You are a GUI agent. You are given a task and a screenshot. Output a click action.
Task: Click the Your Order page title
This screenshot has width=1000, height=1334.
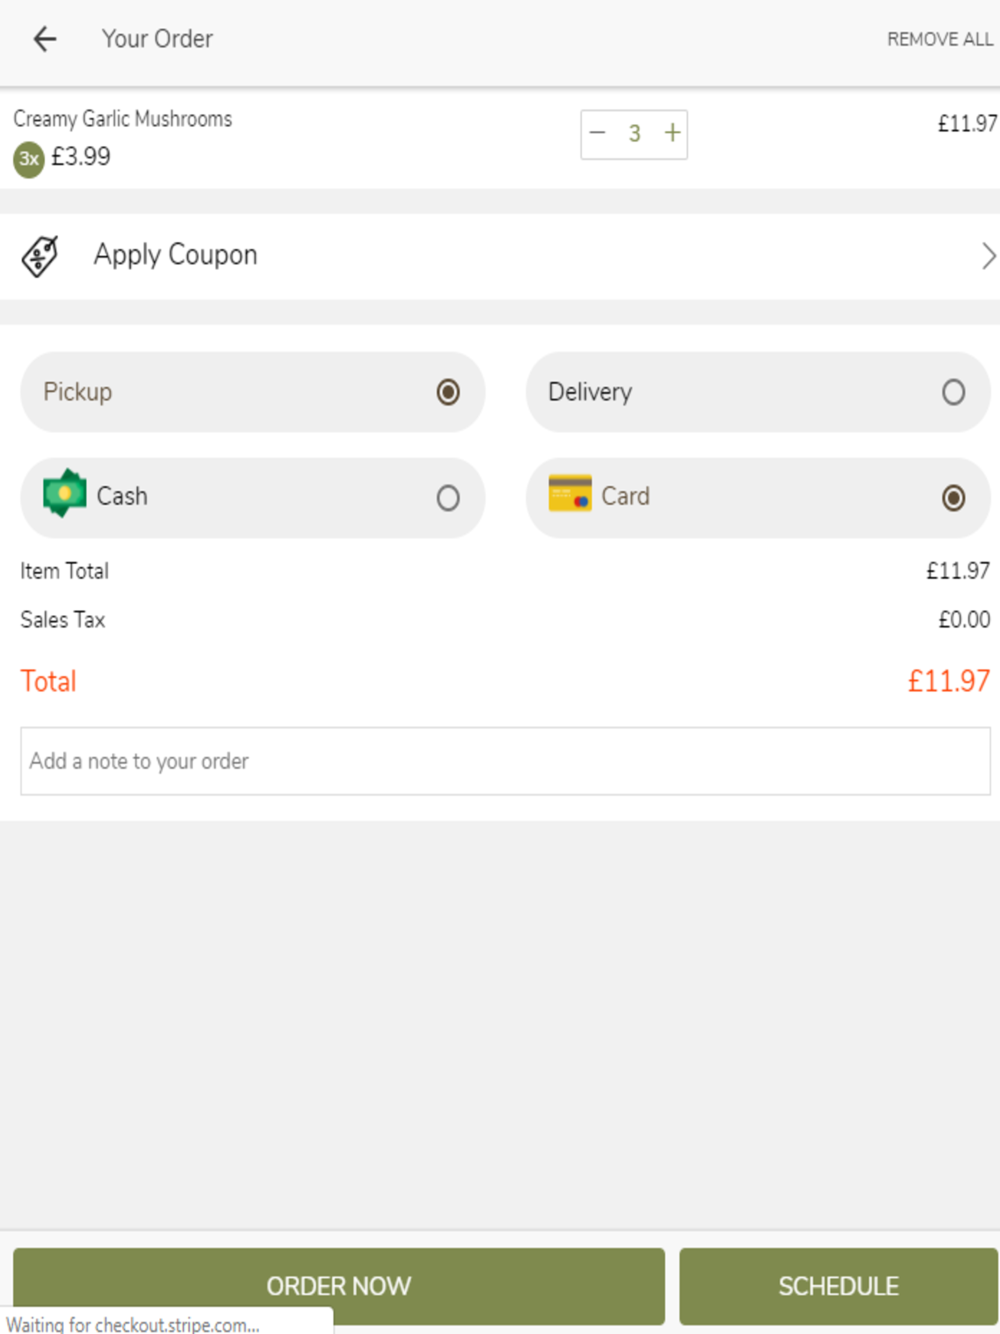tap(157, 39)
